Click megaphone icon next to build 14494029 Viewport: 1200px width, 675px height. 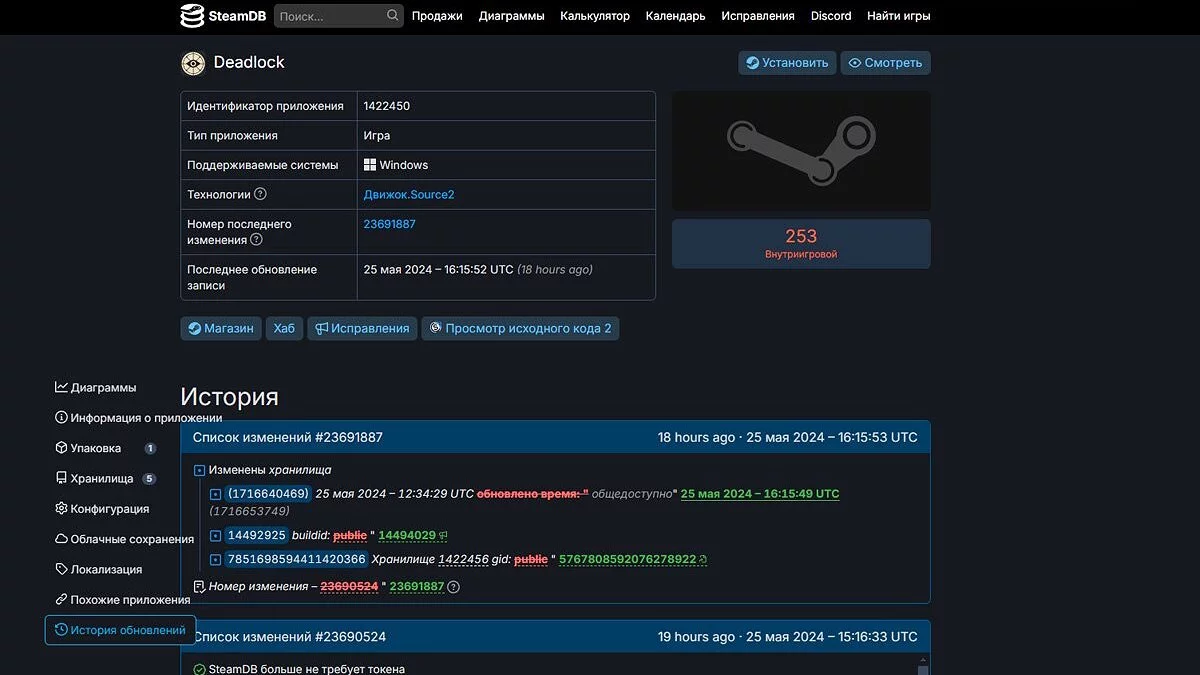pos(443,536)
